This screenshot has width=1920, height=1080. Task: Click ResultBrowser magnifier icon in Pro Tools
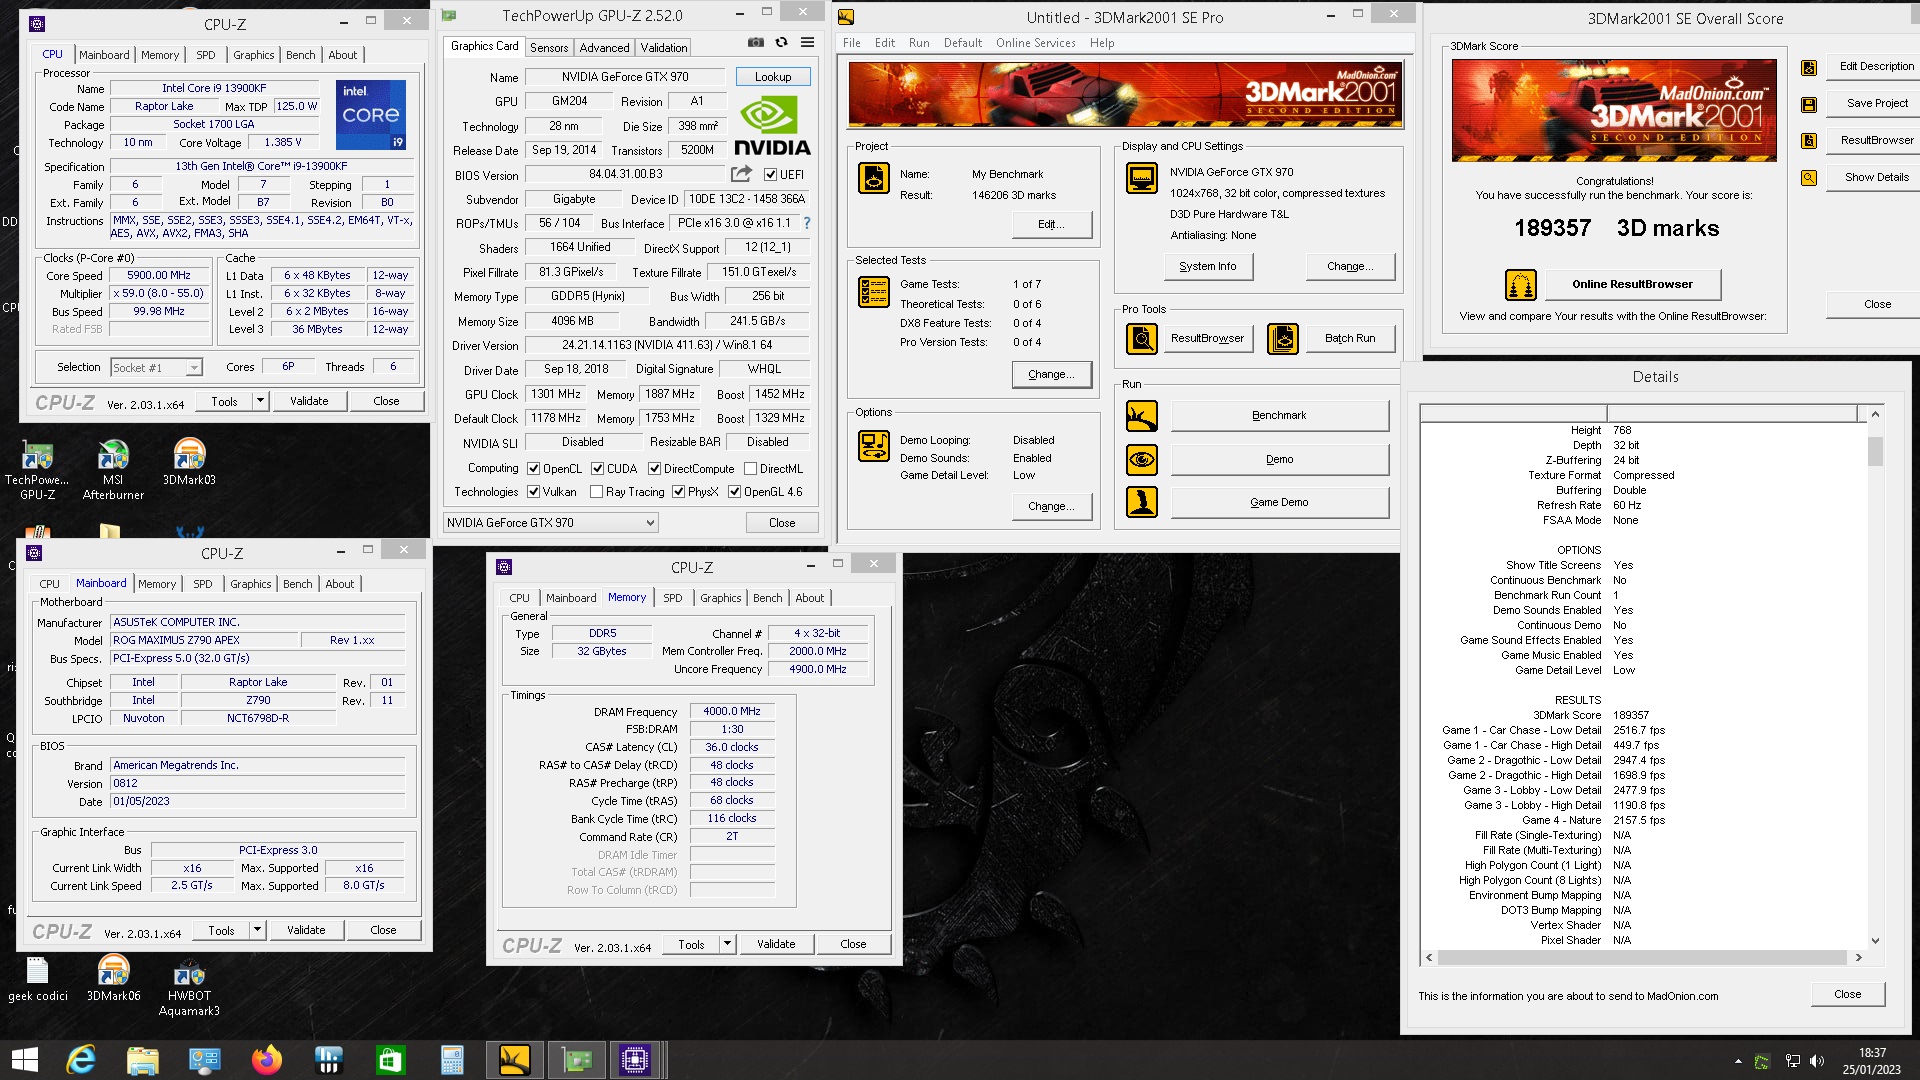[x=1141, y=339]
